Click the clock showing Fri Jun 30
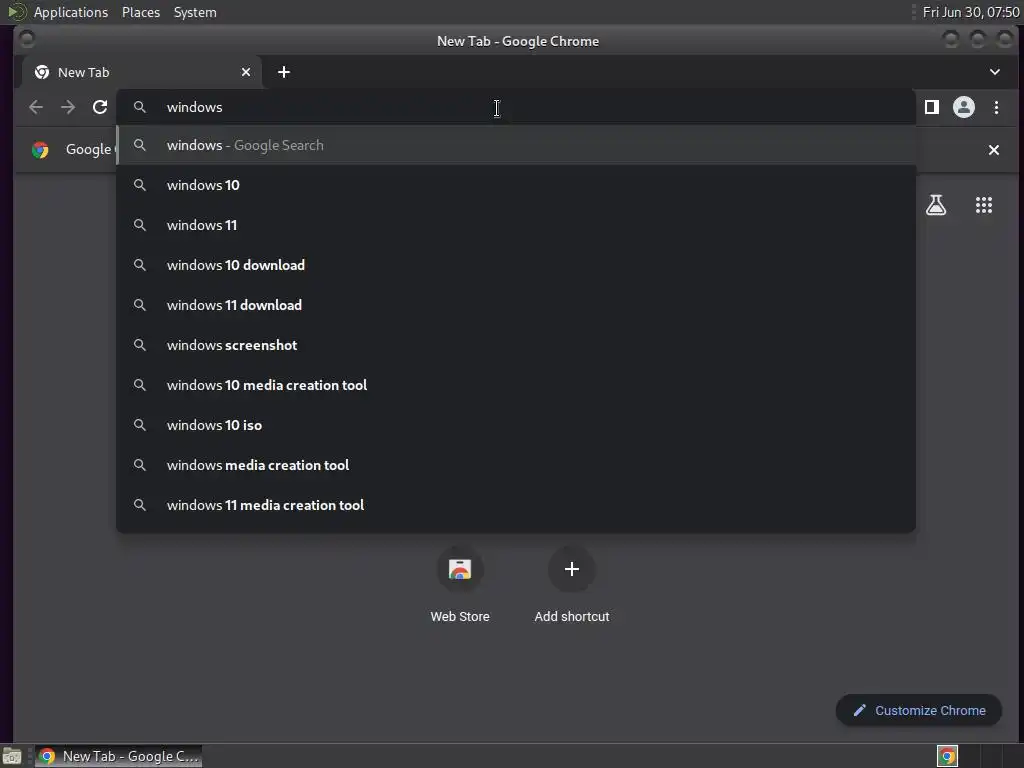The image size is (1024, 768). [x=970, y=12]
